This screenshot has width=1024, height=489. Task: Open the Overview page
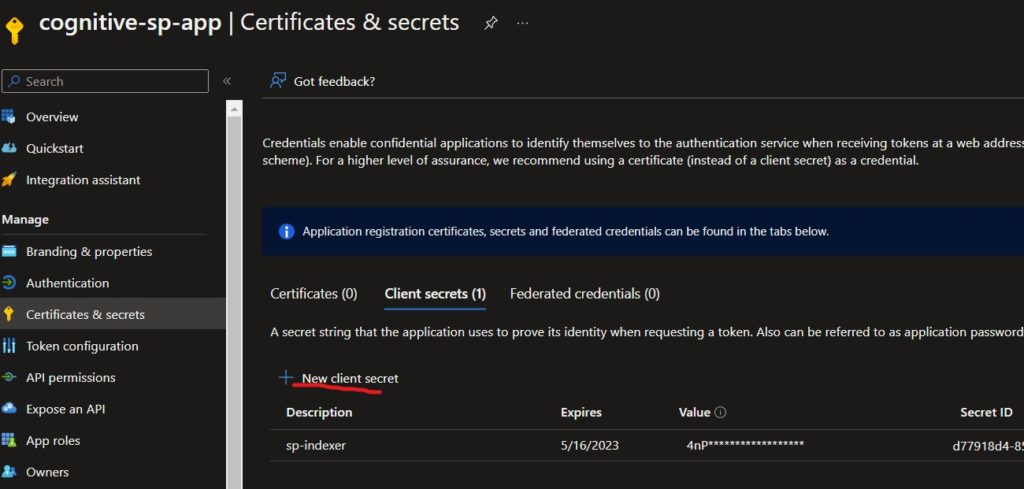(52, 117)
